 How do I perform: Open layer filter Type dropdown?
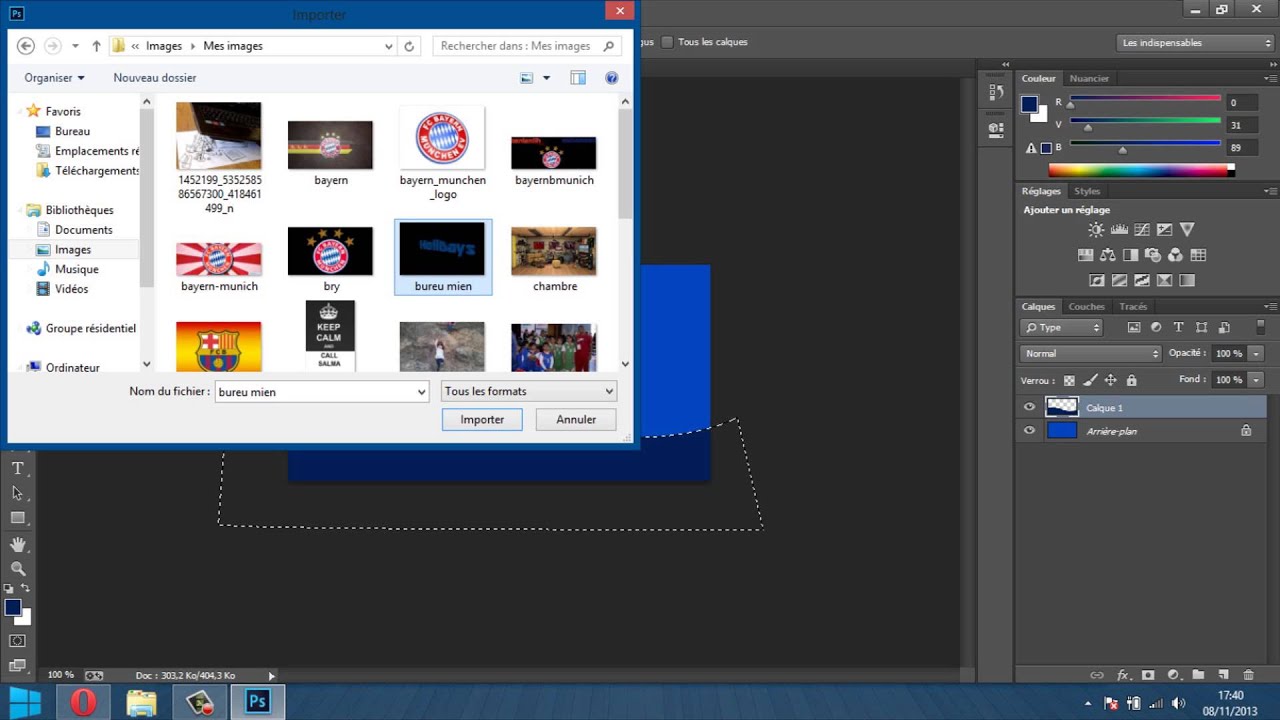pos(1061,327)
